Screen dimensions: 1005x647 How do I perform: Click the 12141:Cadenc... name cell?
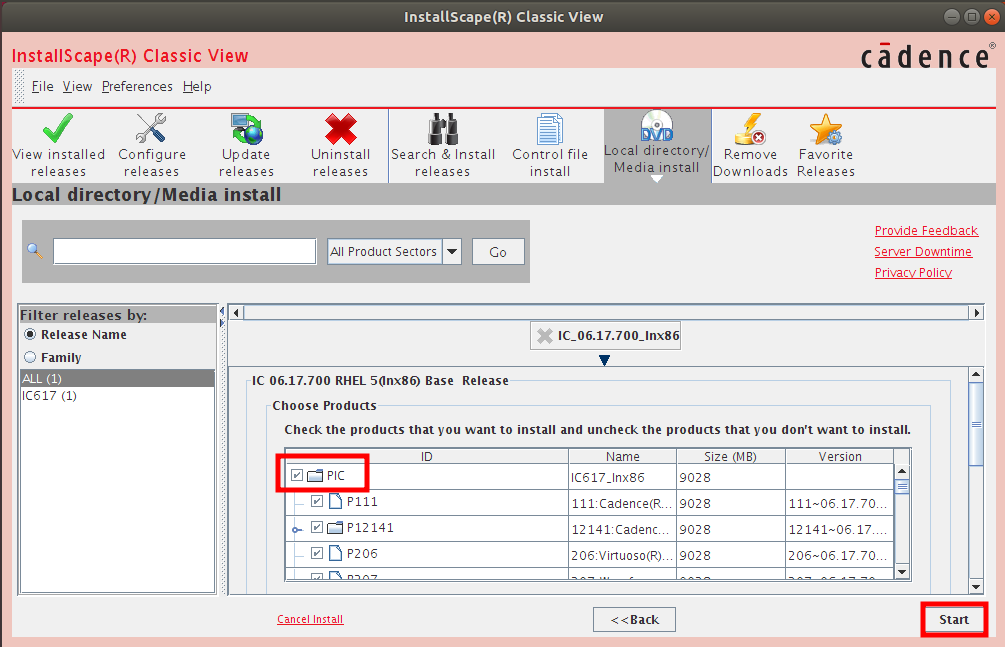(x=622, y=529)
